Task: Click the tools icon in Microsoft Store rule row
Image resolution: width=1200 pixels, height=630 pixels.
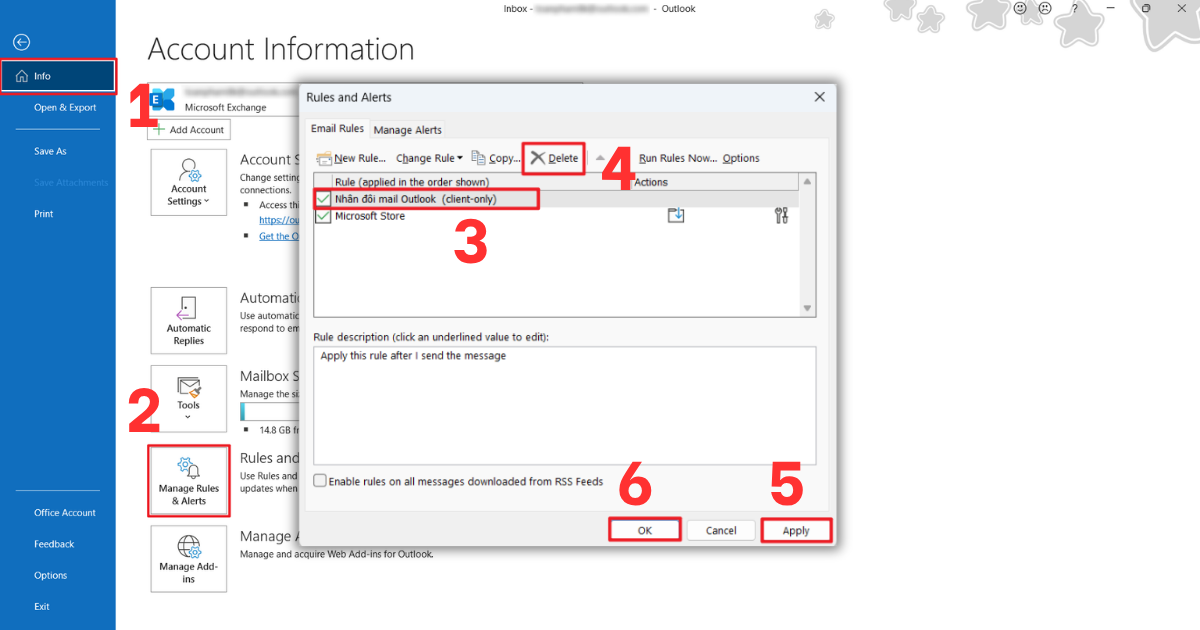Action: 782,216
